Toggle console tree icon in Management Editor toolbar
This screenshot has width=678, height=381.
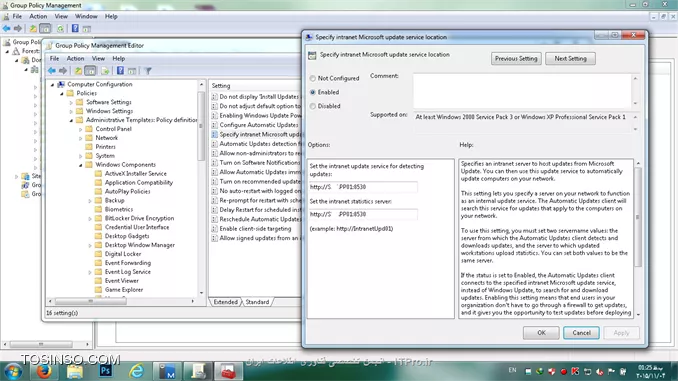pyautogui.click(x=90, y=70)
